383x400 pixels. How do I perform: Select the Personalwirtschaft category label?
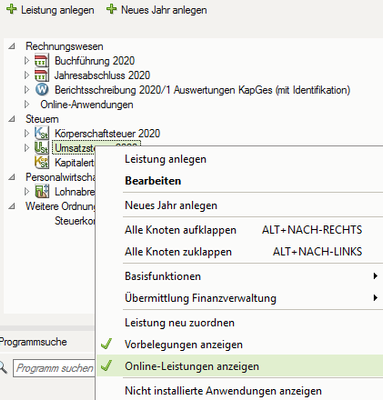(60, 177)
